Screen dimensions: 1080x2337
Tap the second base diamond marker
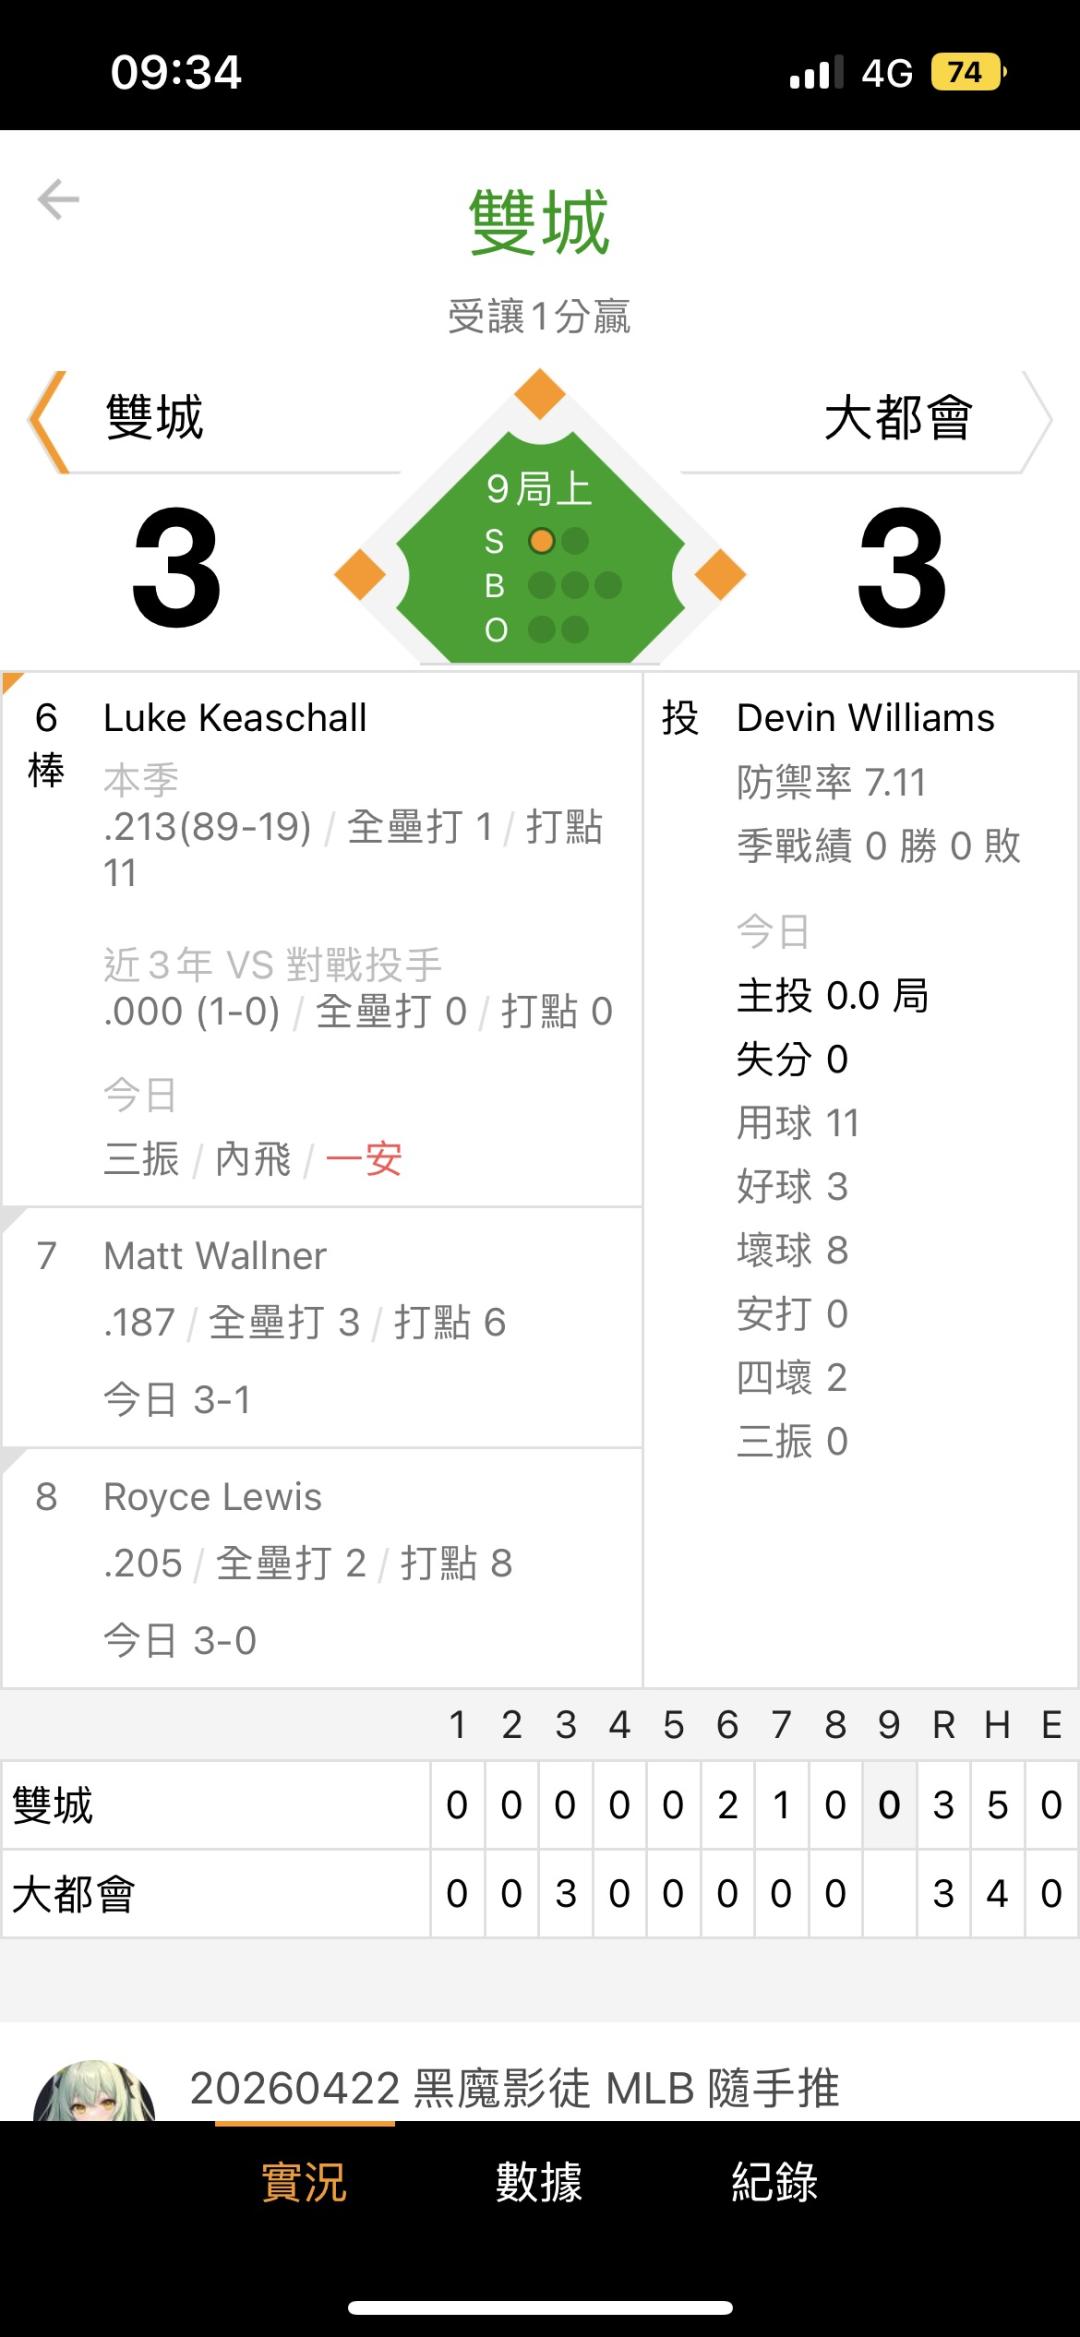click(x=540, y=393)
